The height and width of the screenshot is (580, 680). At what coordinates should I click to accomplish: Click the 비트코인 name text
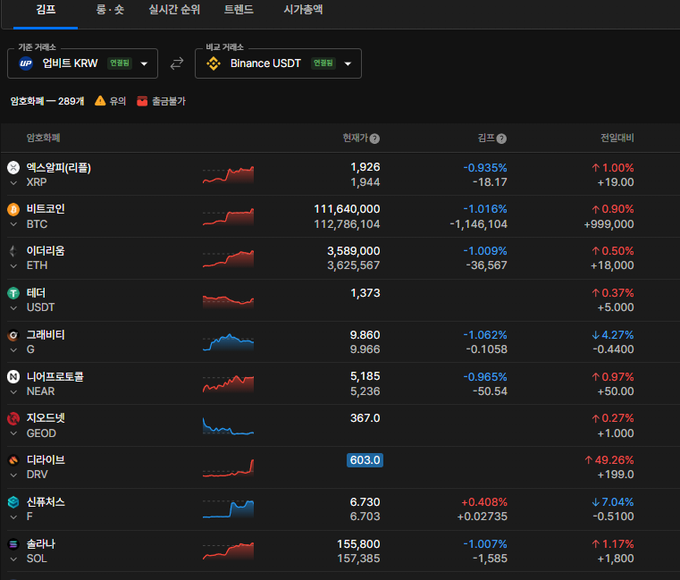click(46, 209)
